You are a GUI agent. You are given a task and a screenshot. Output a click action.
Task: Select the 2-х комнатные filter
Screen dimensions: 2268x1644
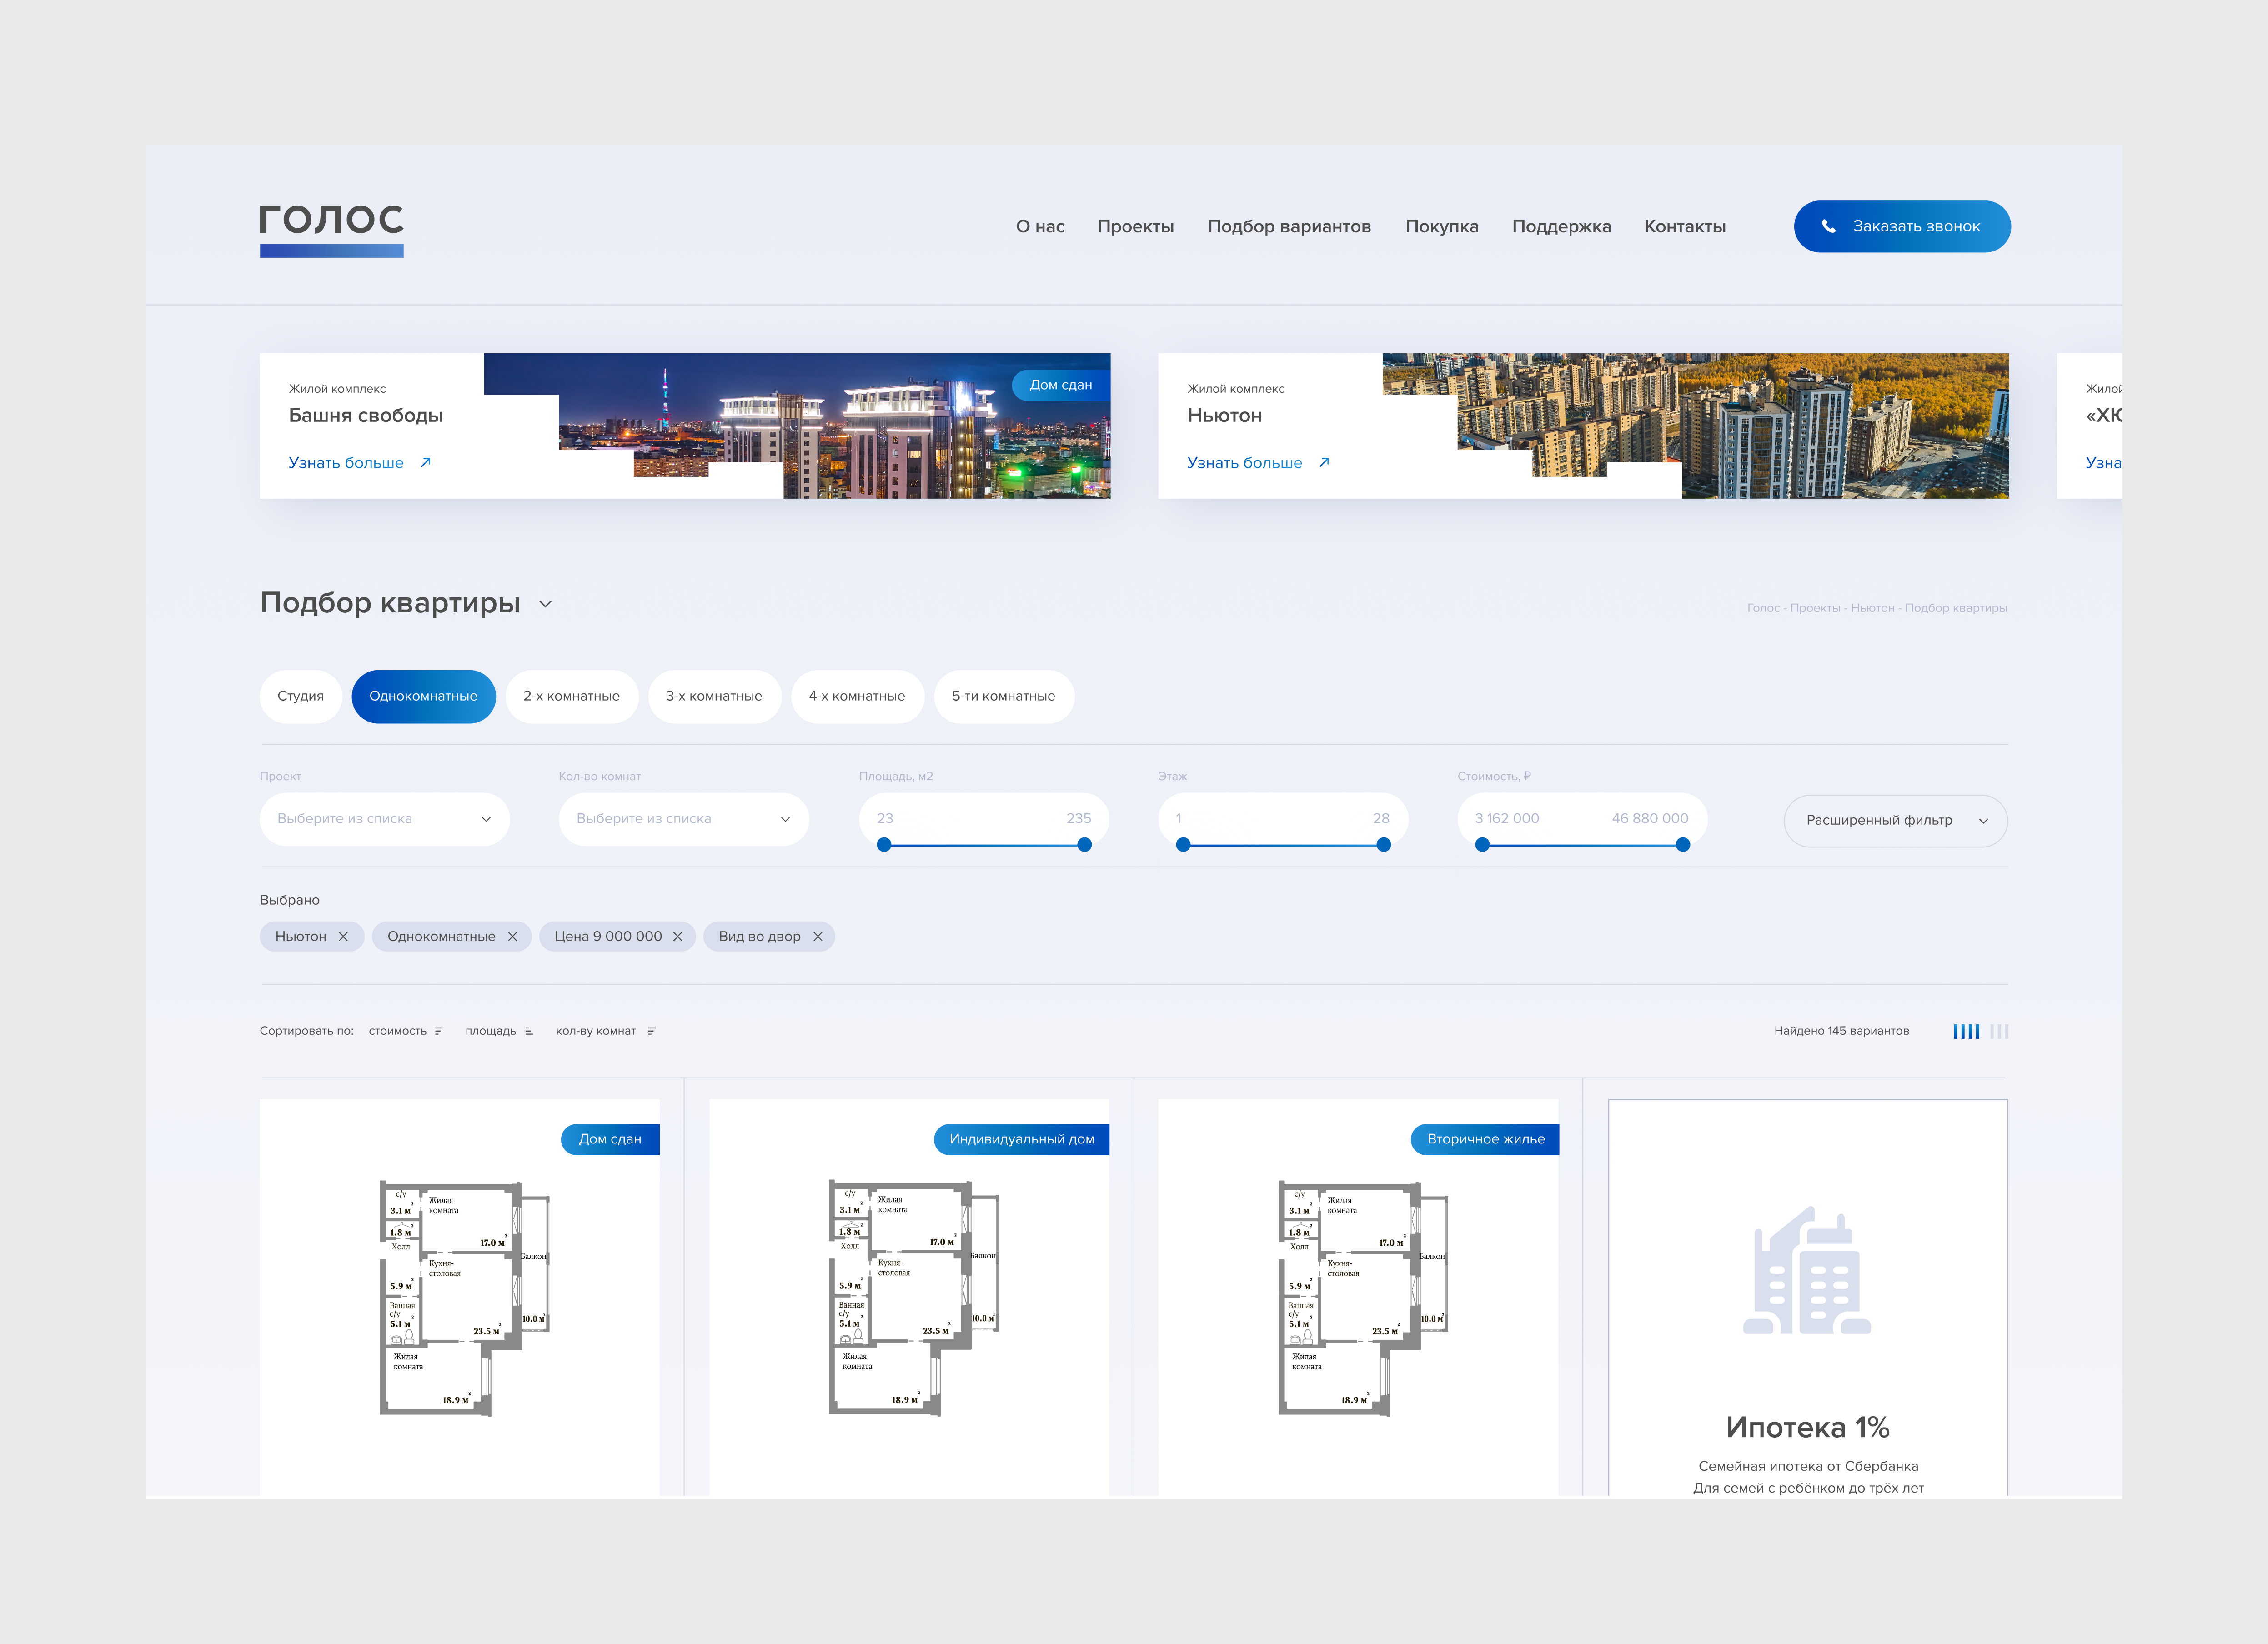pyautogui.click(x=571, y=696)
